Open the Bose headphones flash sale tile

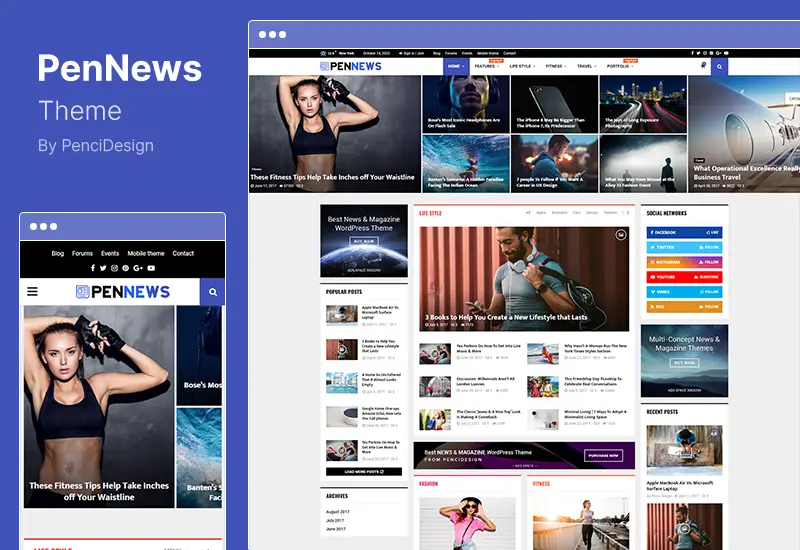[x=466, y=105]
